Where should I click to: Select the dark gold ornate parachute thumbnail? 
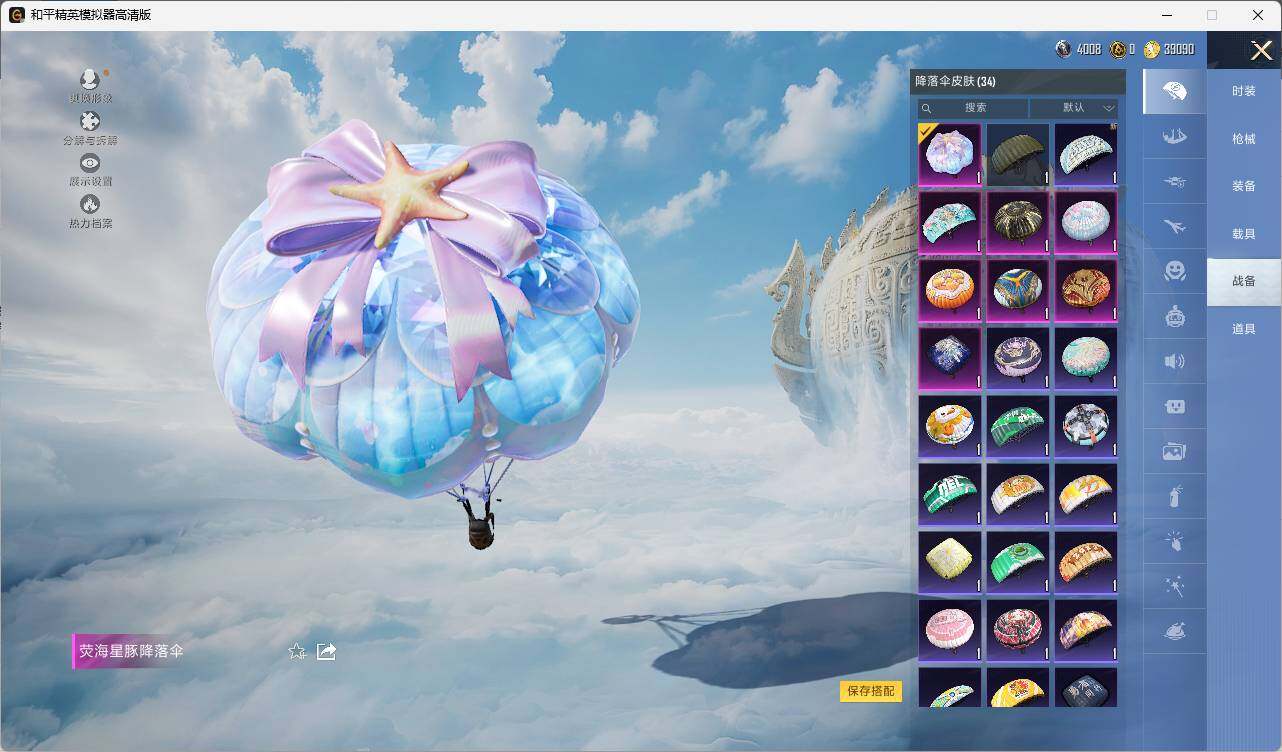point(1018,223)
